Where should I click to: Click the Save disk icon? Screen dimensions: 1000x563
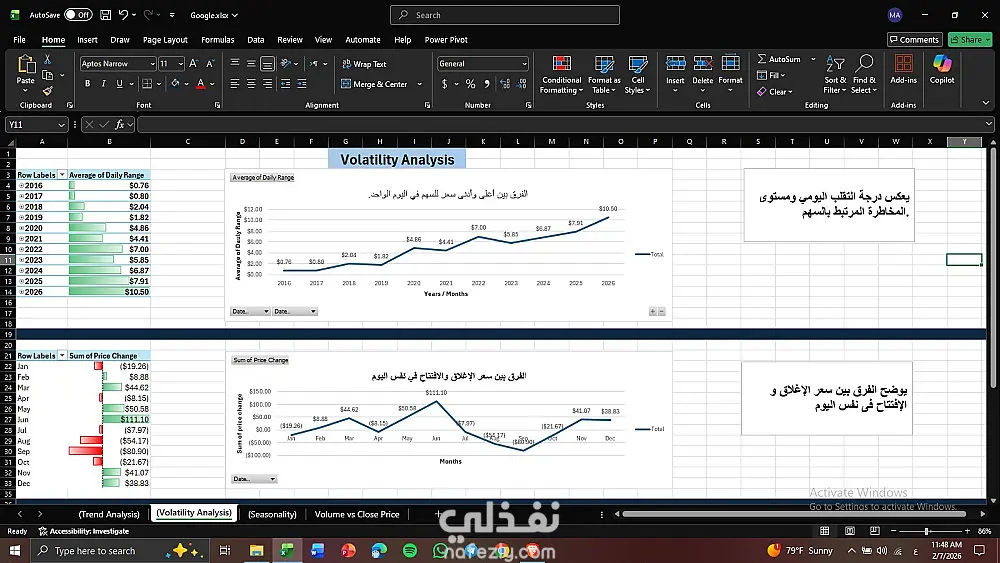tap(106, 15)
